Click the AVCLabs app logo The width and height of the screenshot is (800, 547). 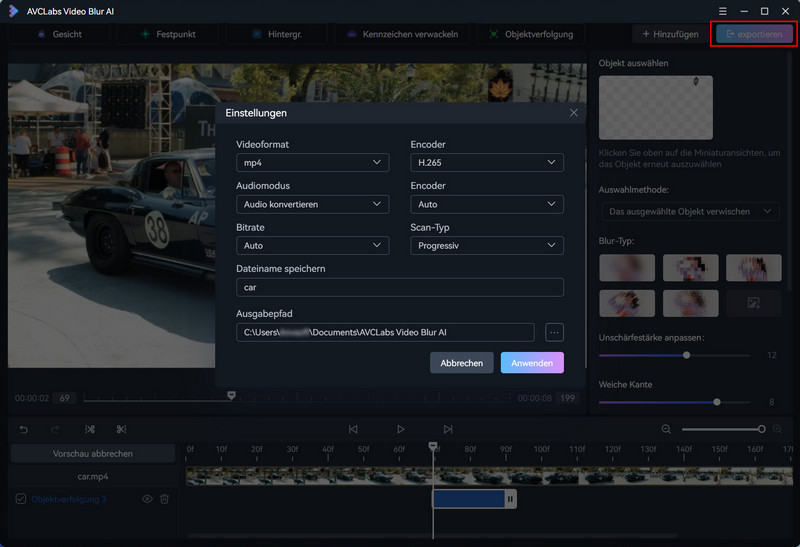pos(13,11)
